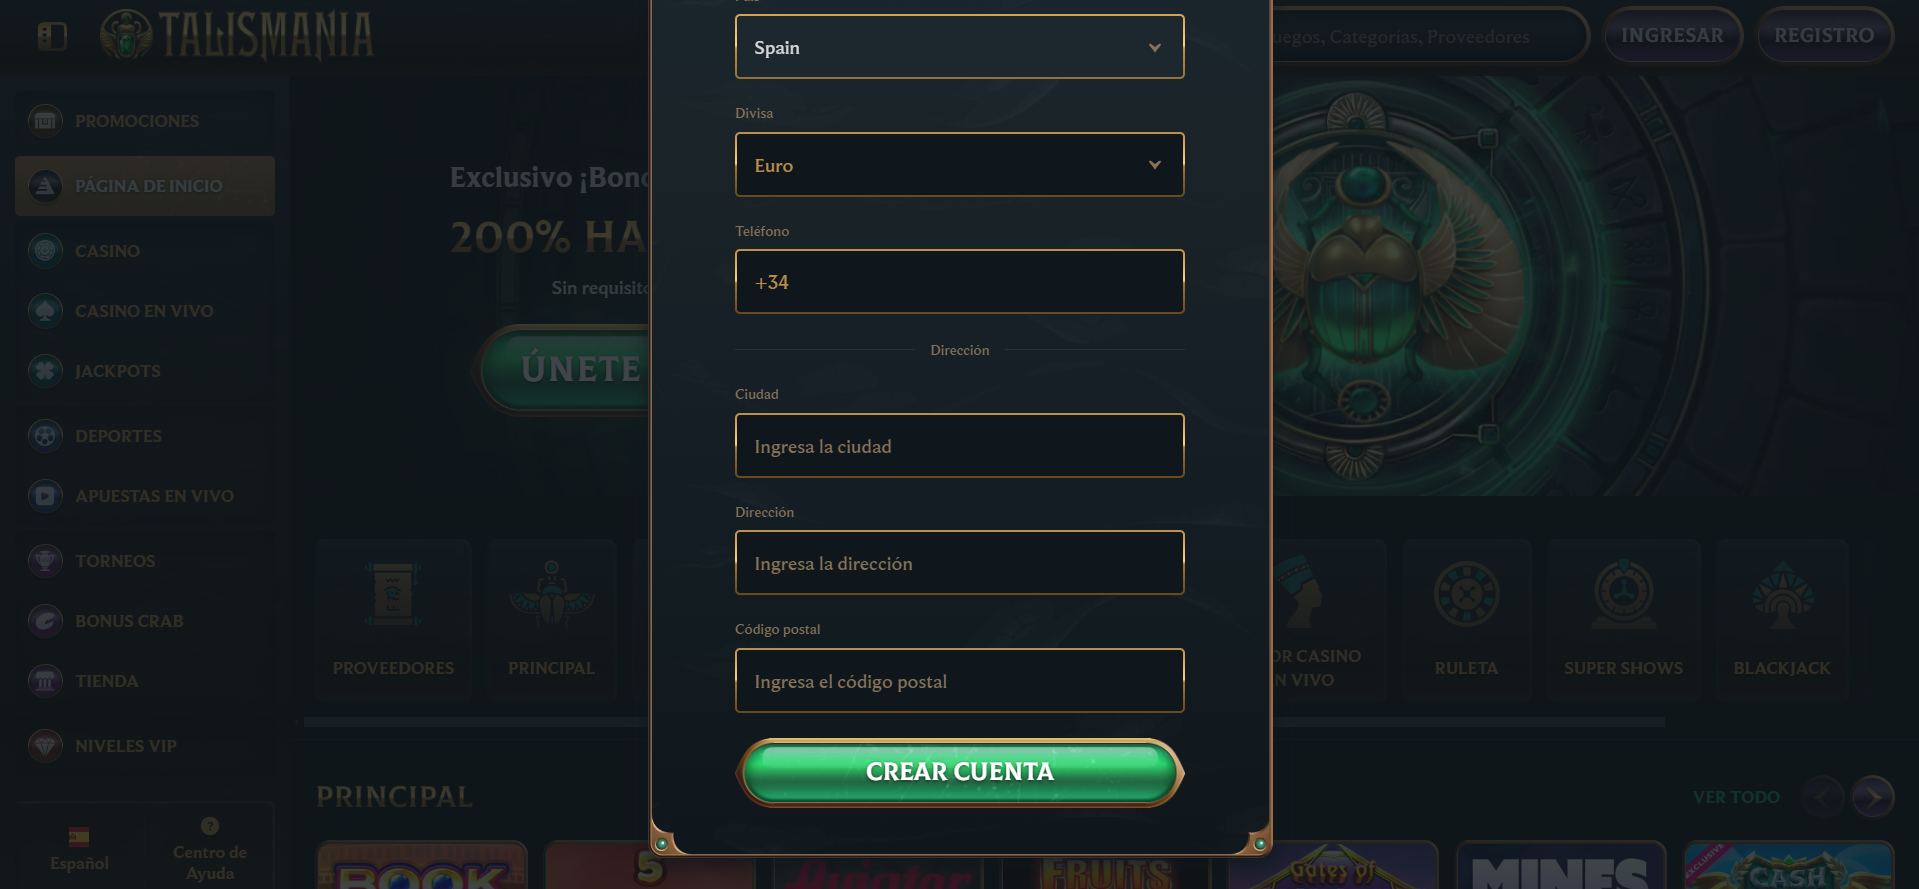Viewport: 1919px width, 889px height.
Task: Submit the Crear Cuenta button
Action: coord(960,772)
